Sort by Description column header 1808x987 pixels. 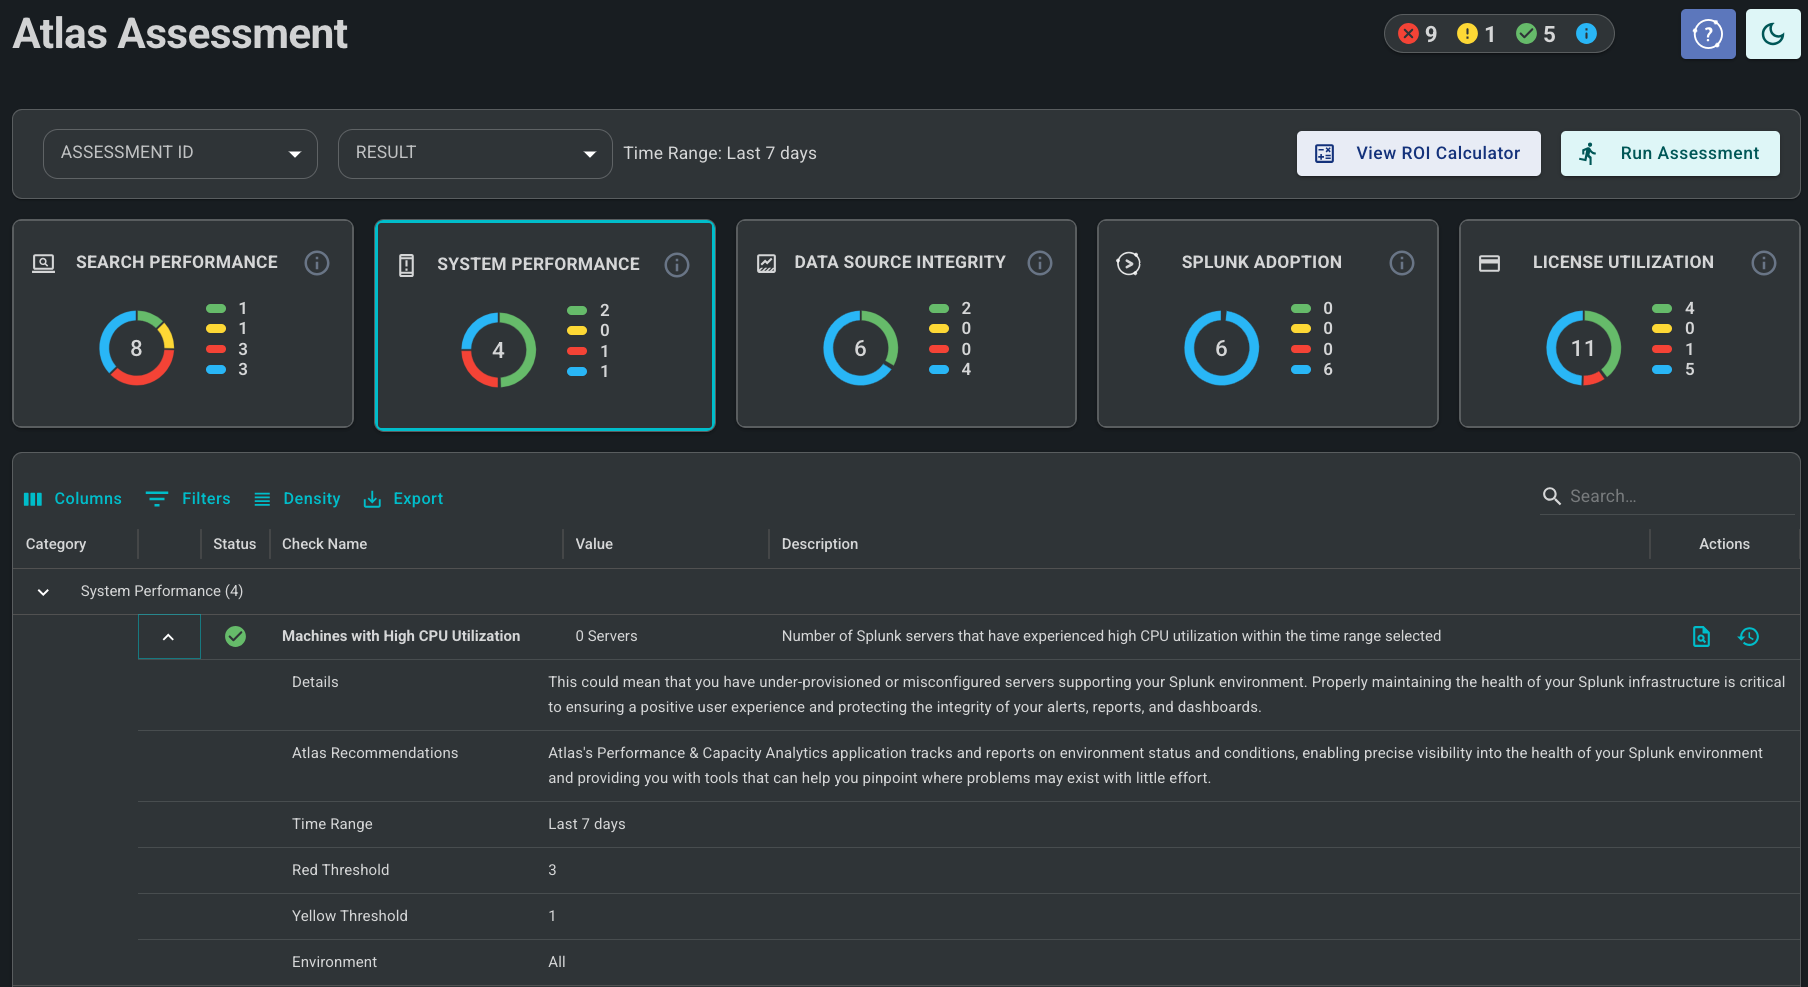pyautogui.click(x=820, y=544)
